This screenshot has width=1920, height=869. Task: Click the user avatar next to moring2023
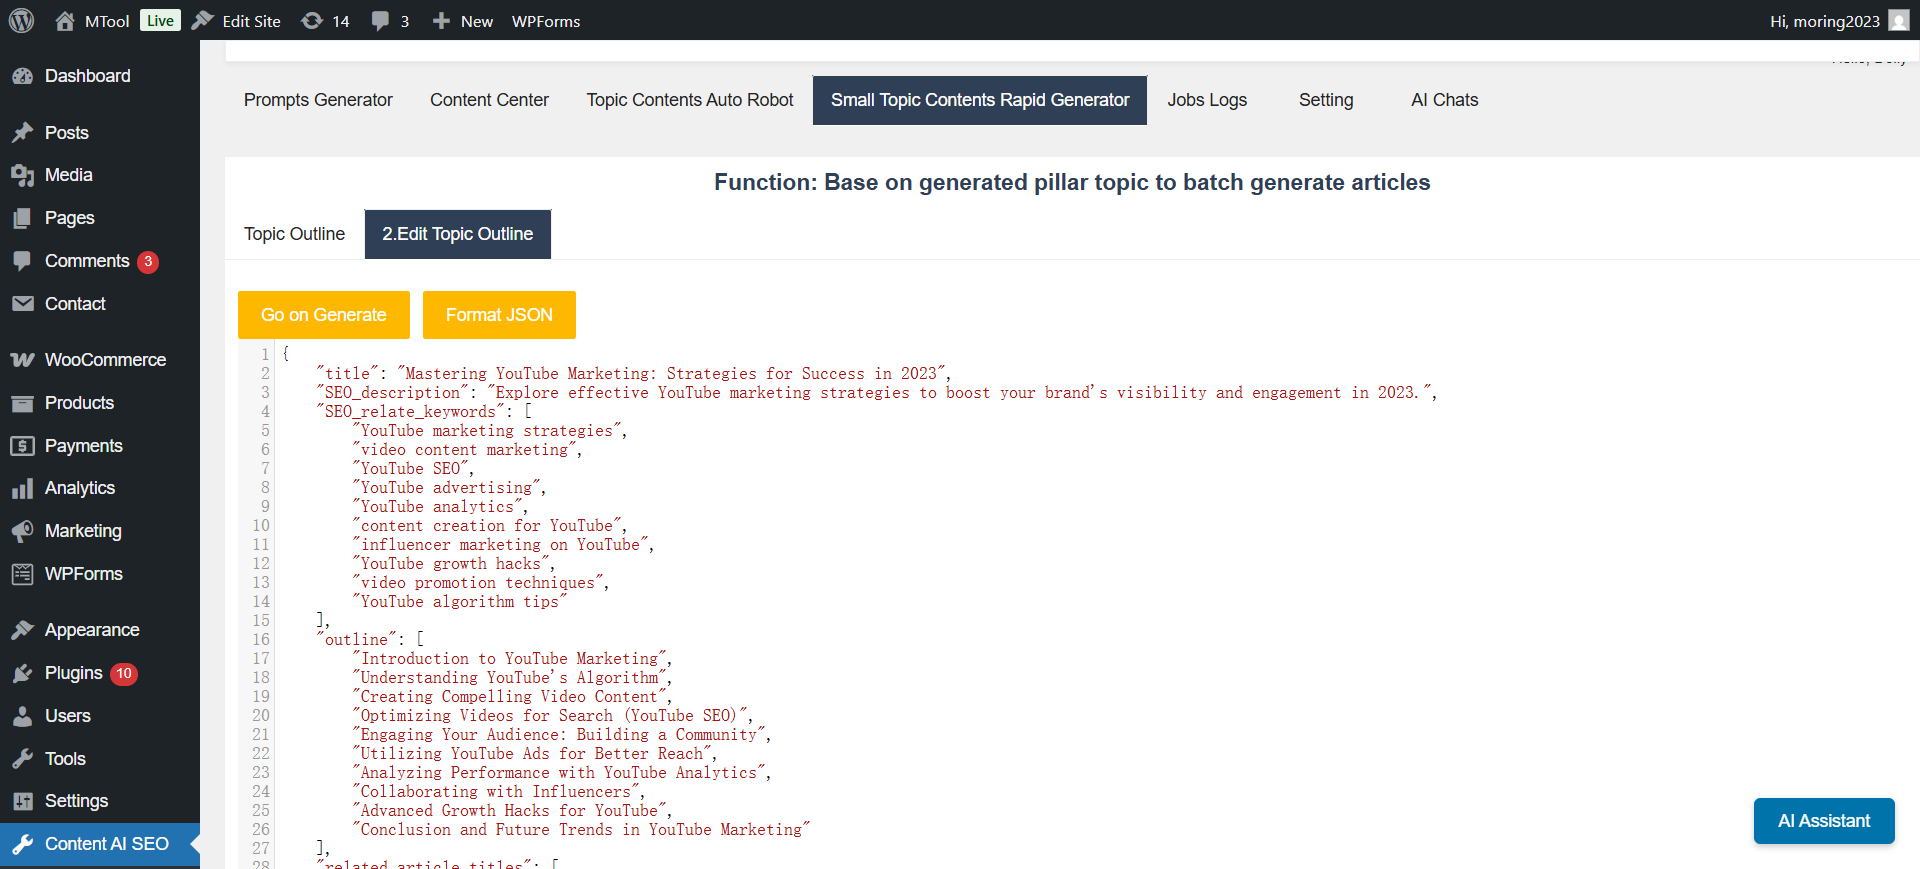(x=1899, y=21)
